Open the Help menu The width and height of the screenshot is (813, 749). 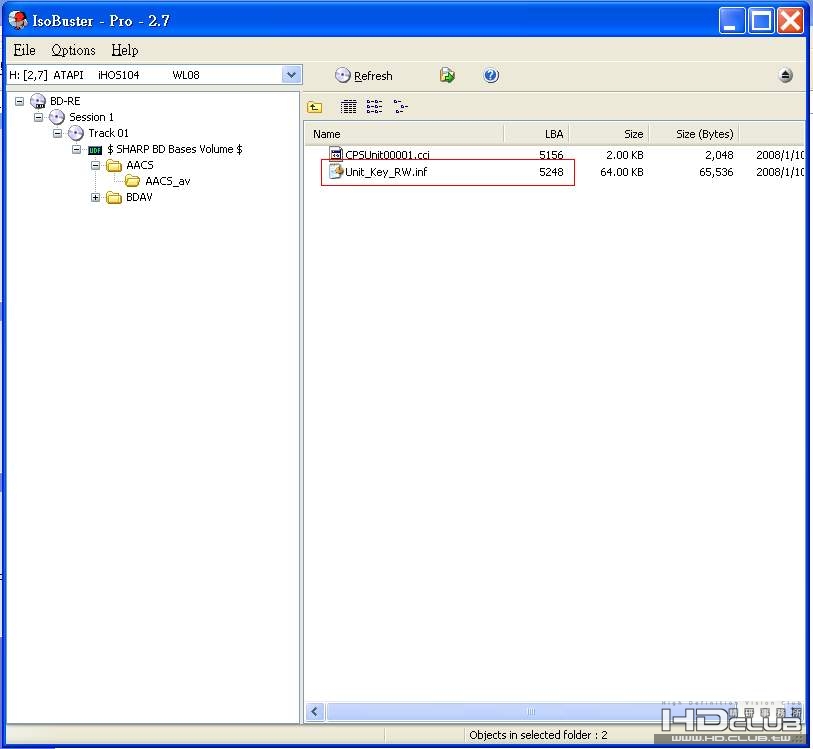click(124, 50)
